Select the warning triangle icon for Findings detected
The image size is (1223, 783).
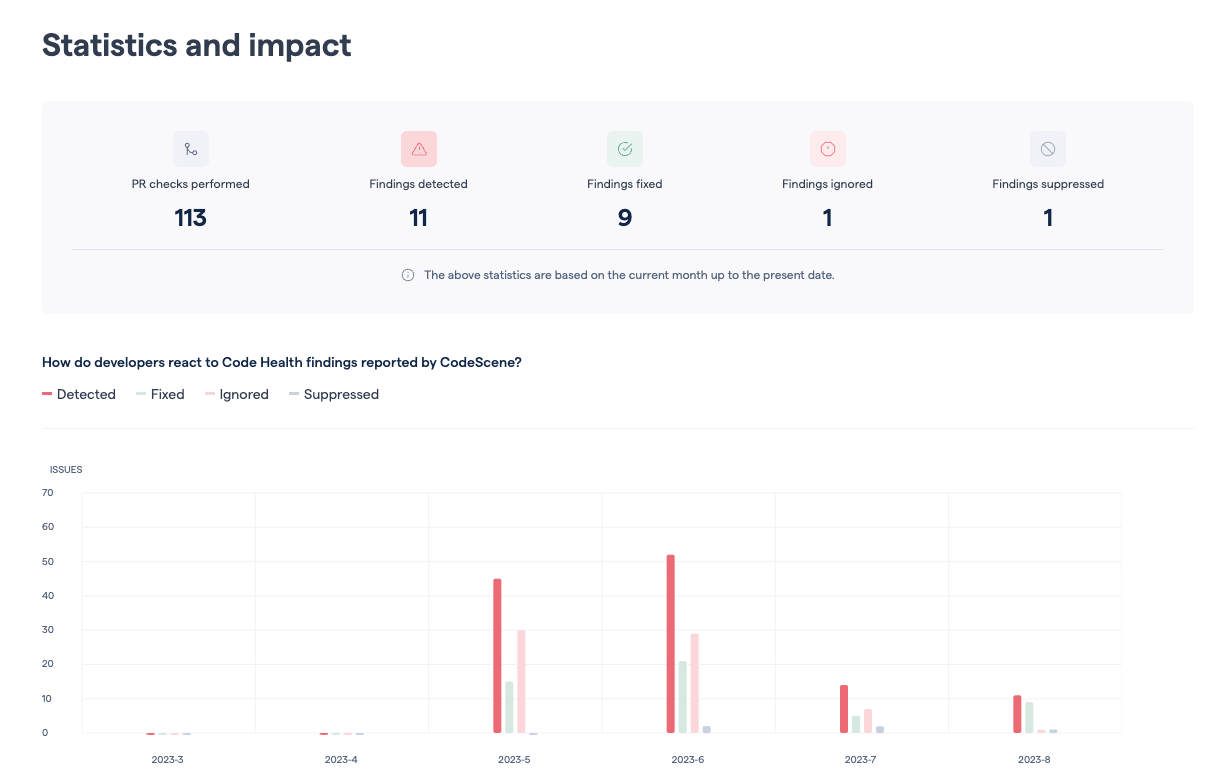(x=419, y=148)
